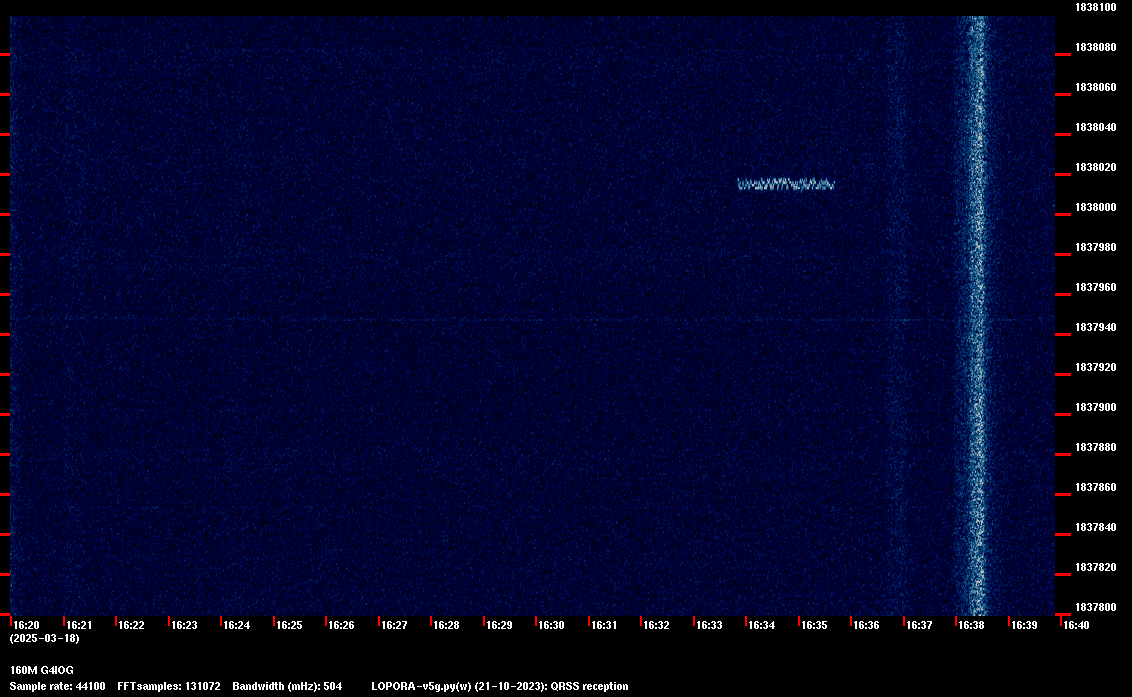Click the LOPORA-v5g.py QRSS reception text
This screenshot has height=697, width=1132.
pos(500,686)
